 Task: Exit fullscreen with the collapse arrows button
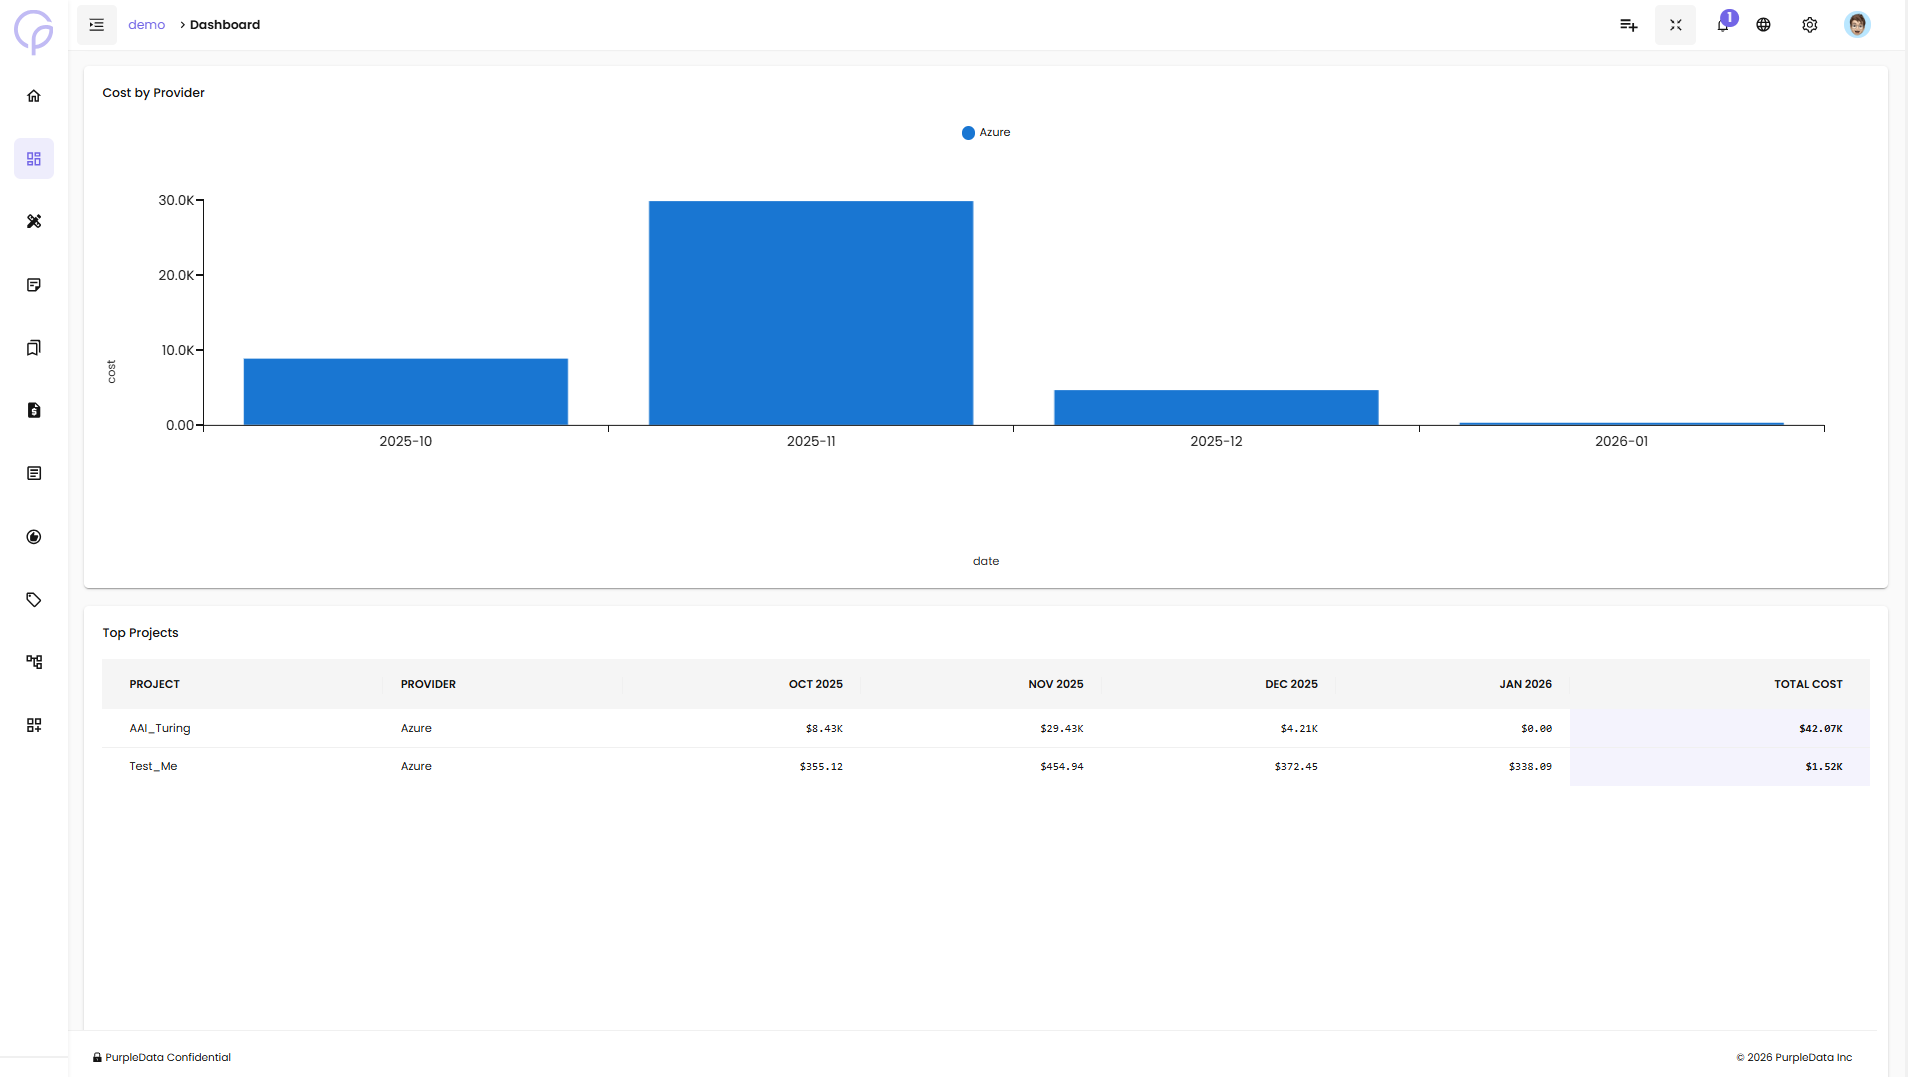click(1675, 25)
